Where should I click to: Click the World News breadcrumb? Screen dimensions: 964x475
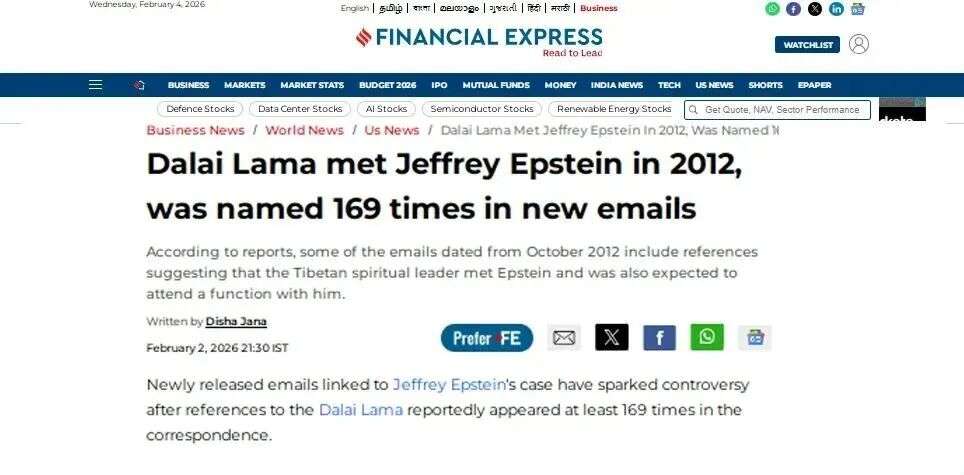tap(304, 131)
